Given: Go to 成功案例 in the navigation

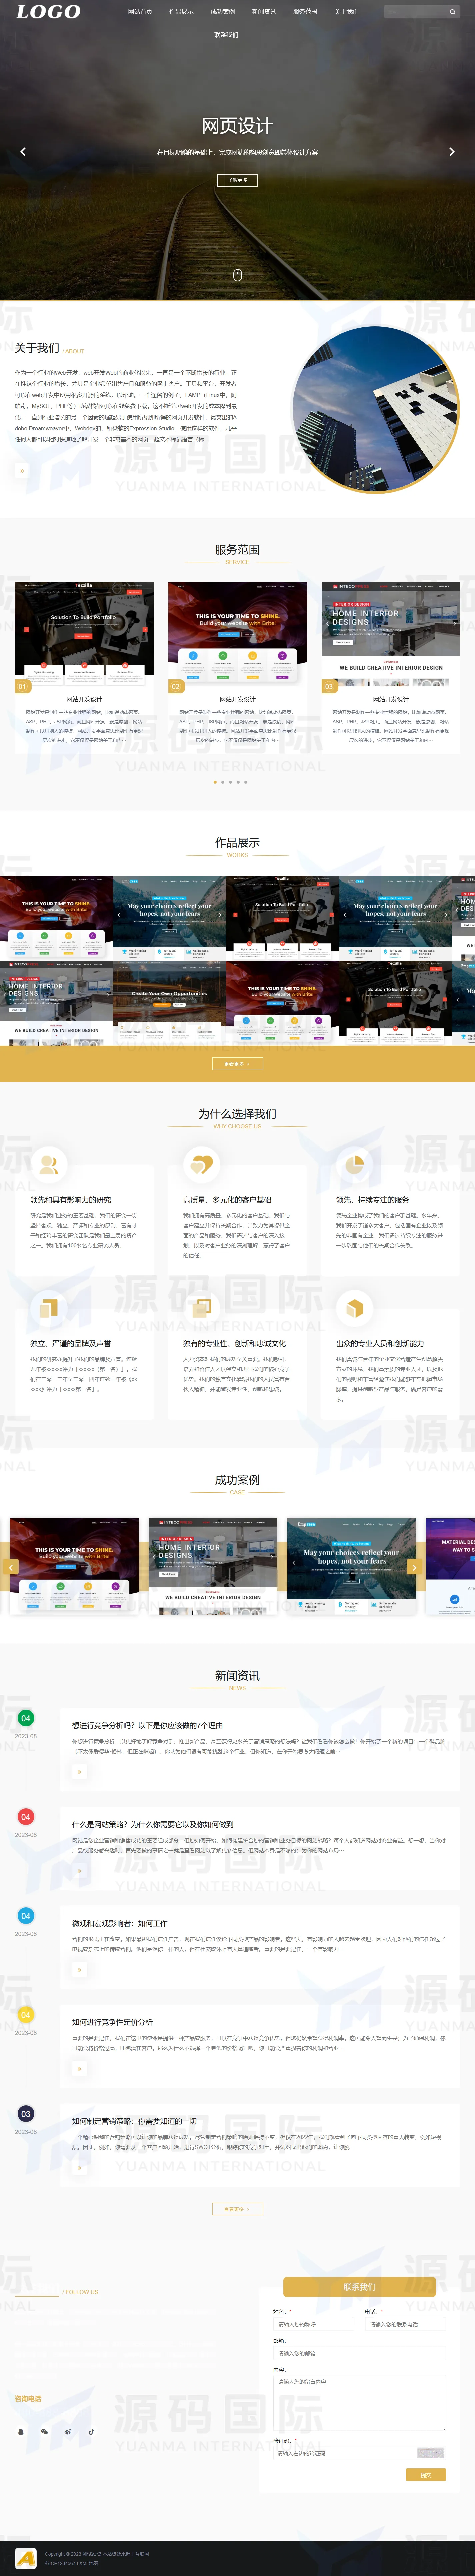Looking at the screenshot, I should (x=223, y=12).
